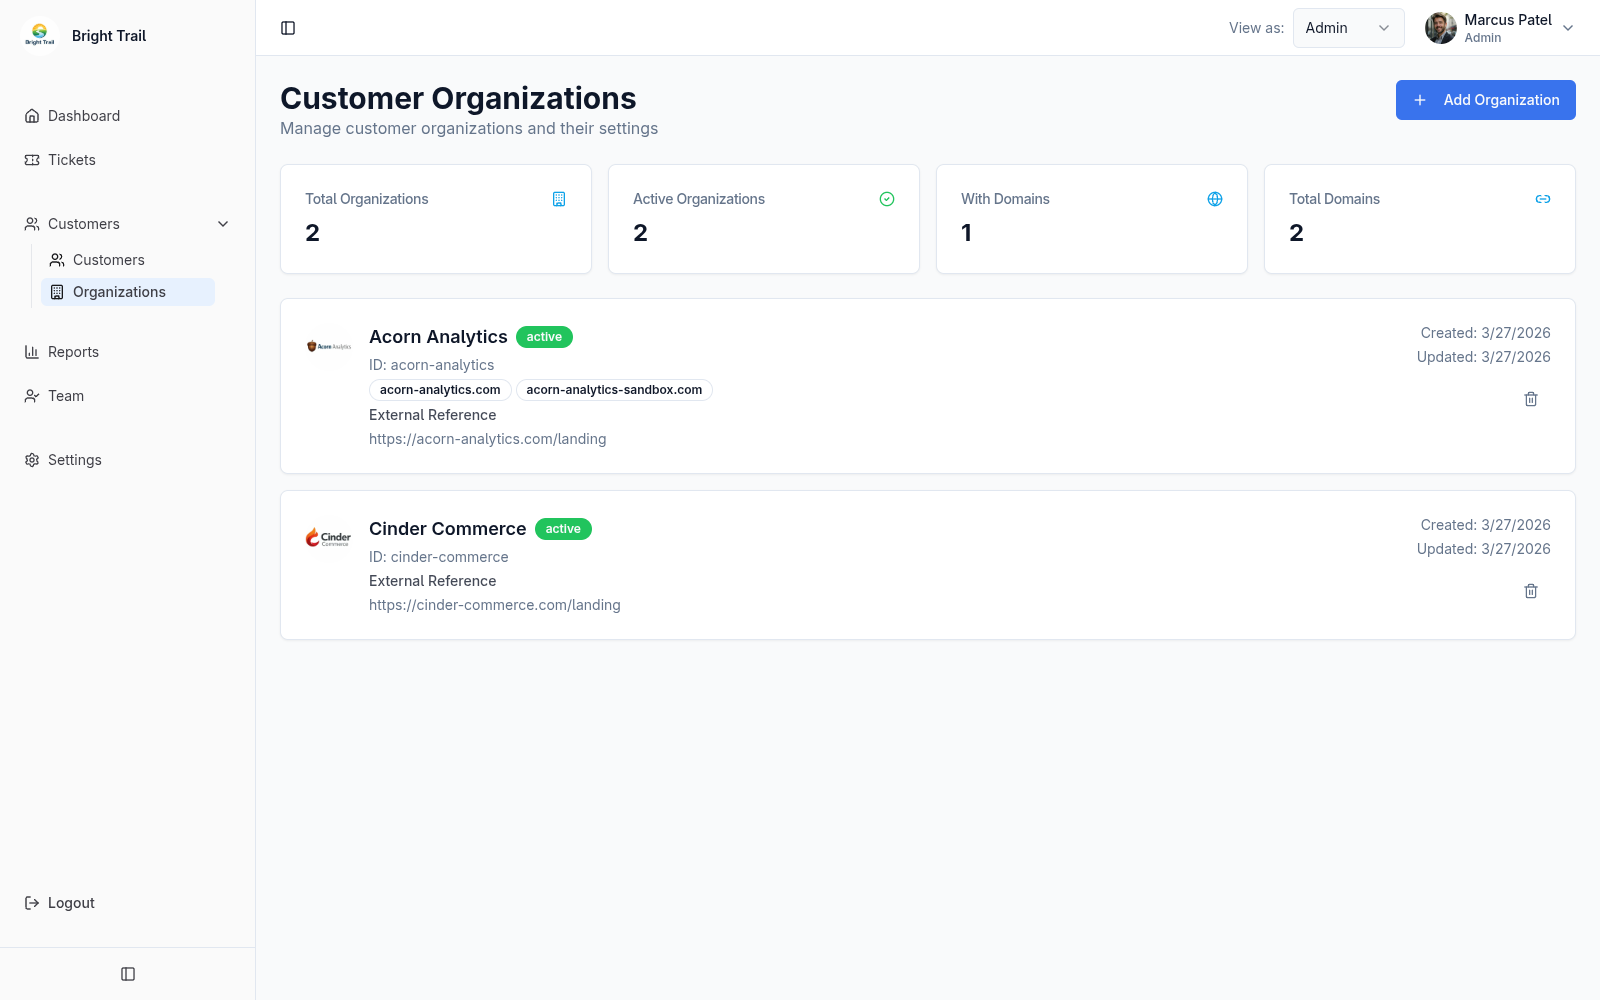Open the Acorn Analytics organization title

438,337
